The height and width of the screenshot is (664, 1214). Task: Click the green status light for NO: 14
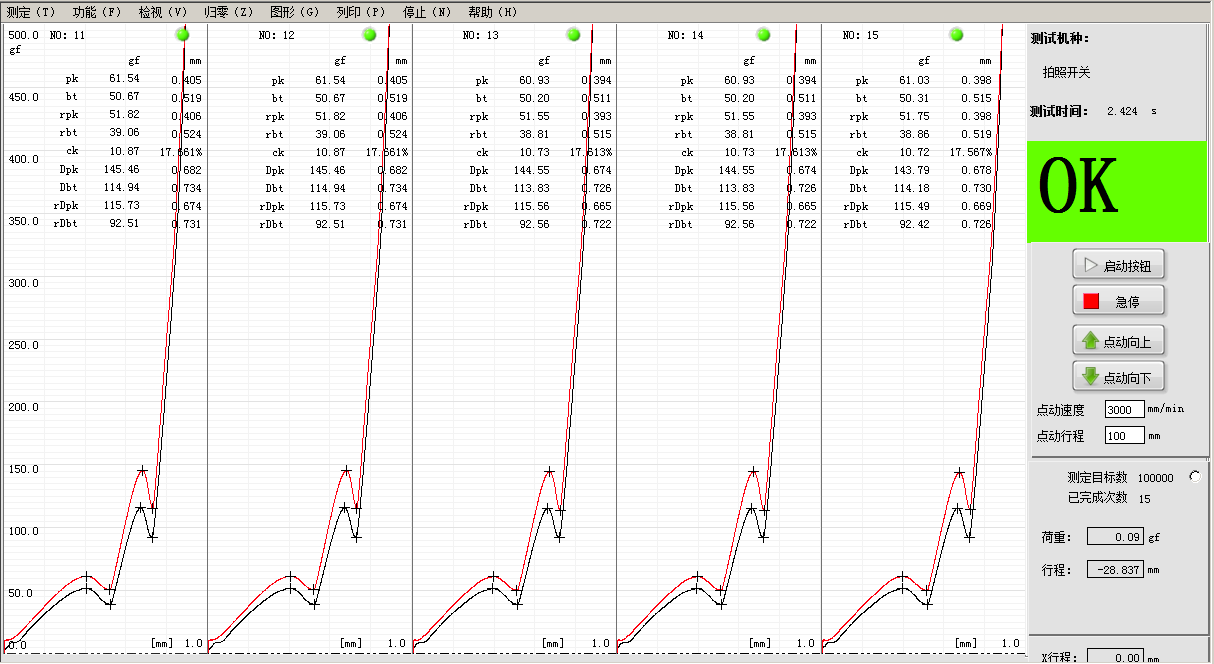764,35
